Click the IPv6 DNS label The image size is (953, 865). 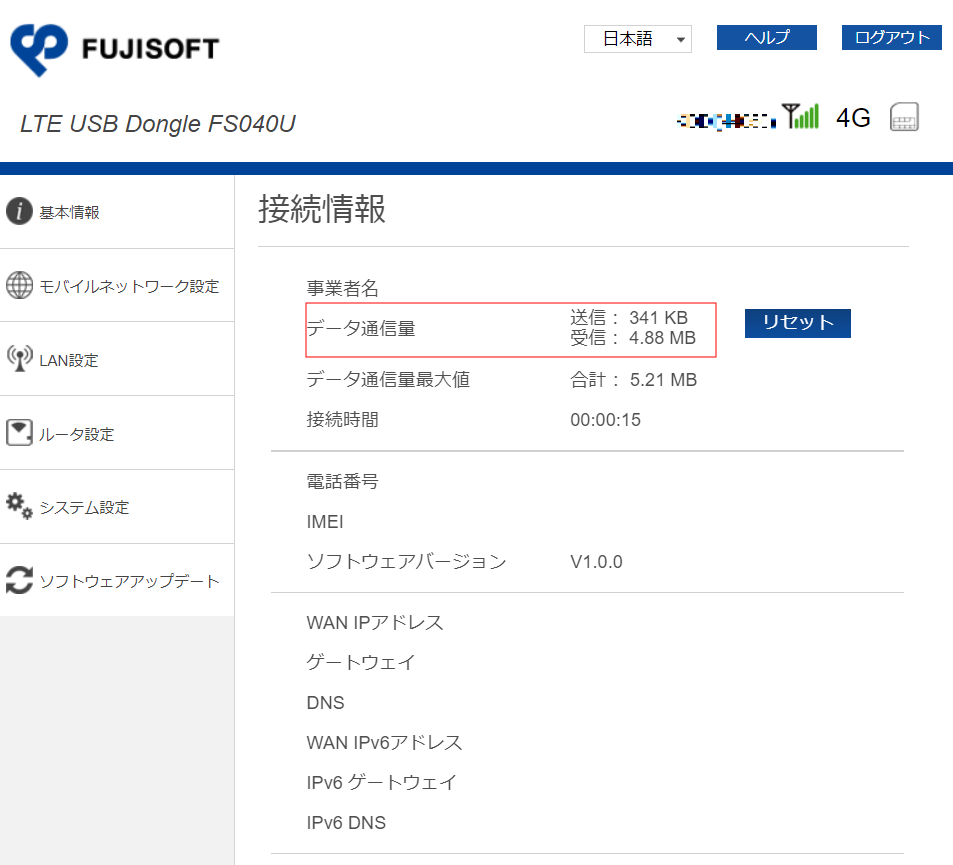[x=346, y=823]
